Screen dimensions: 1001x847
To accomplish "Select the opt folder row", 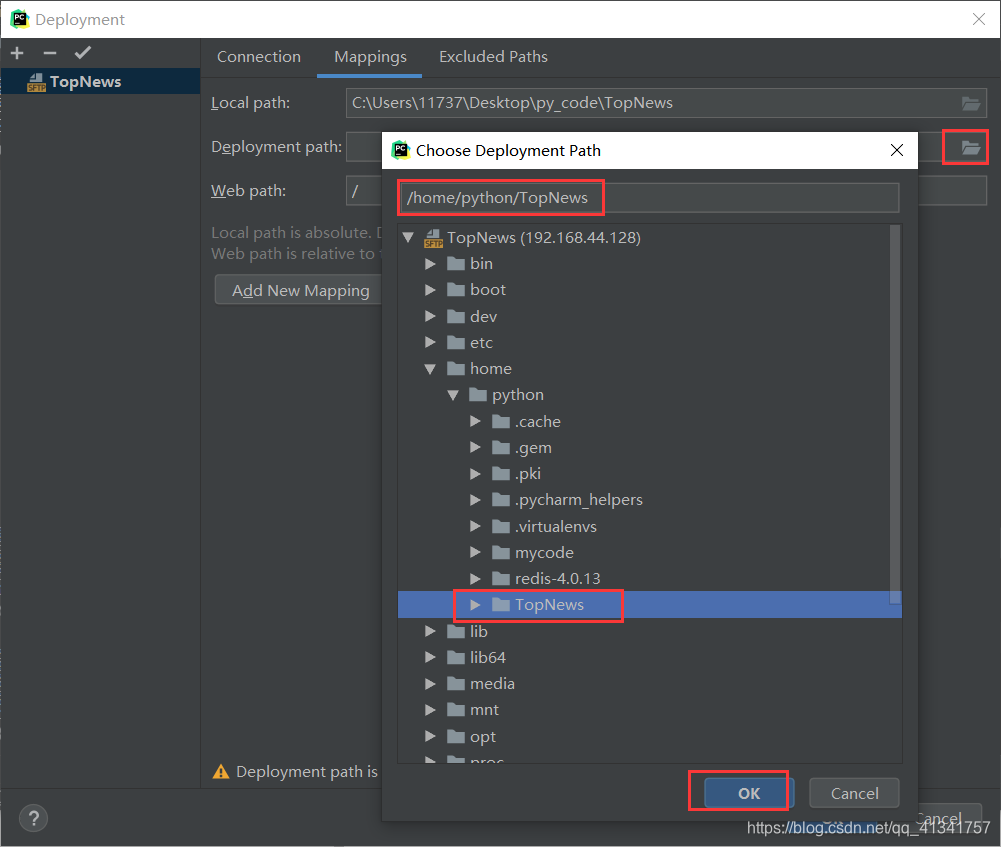I will point(649,736).
